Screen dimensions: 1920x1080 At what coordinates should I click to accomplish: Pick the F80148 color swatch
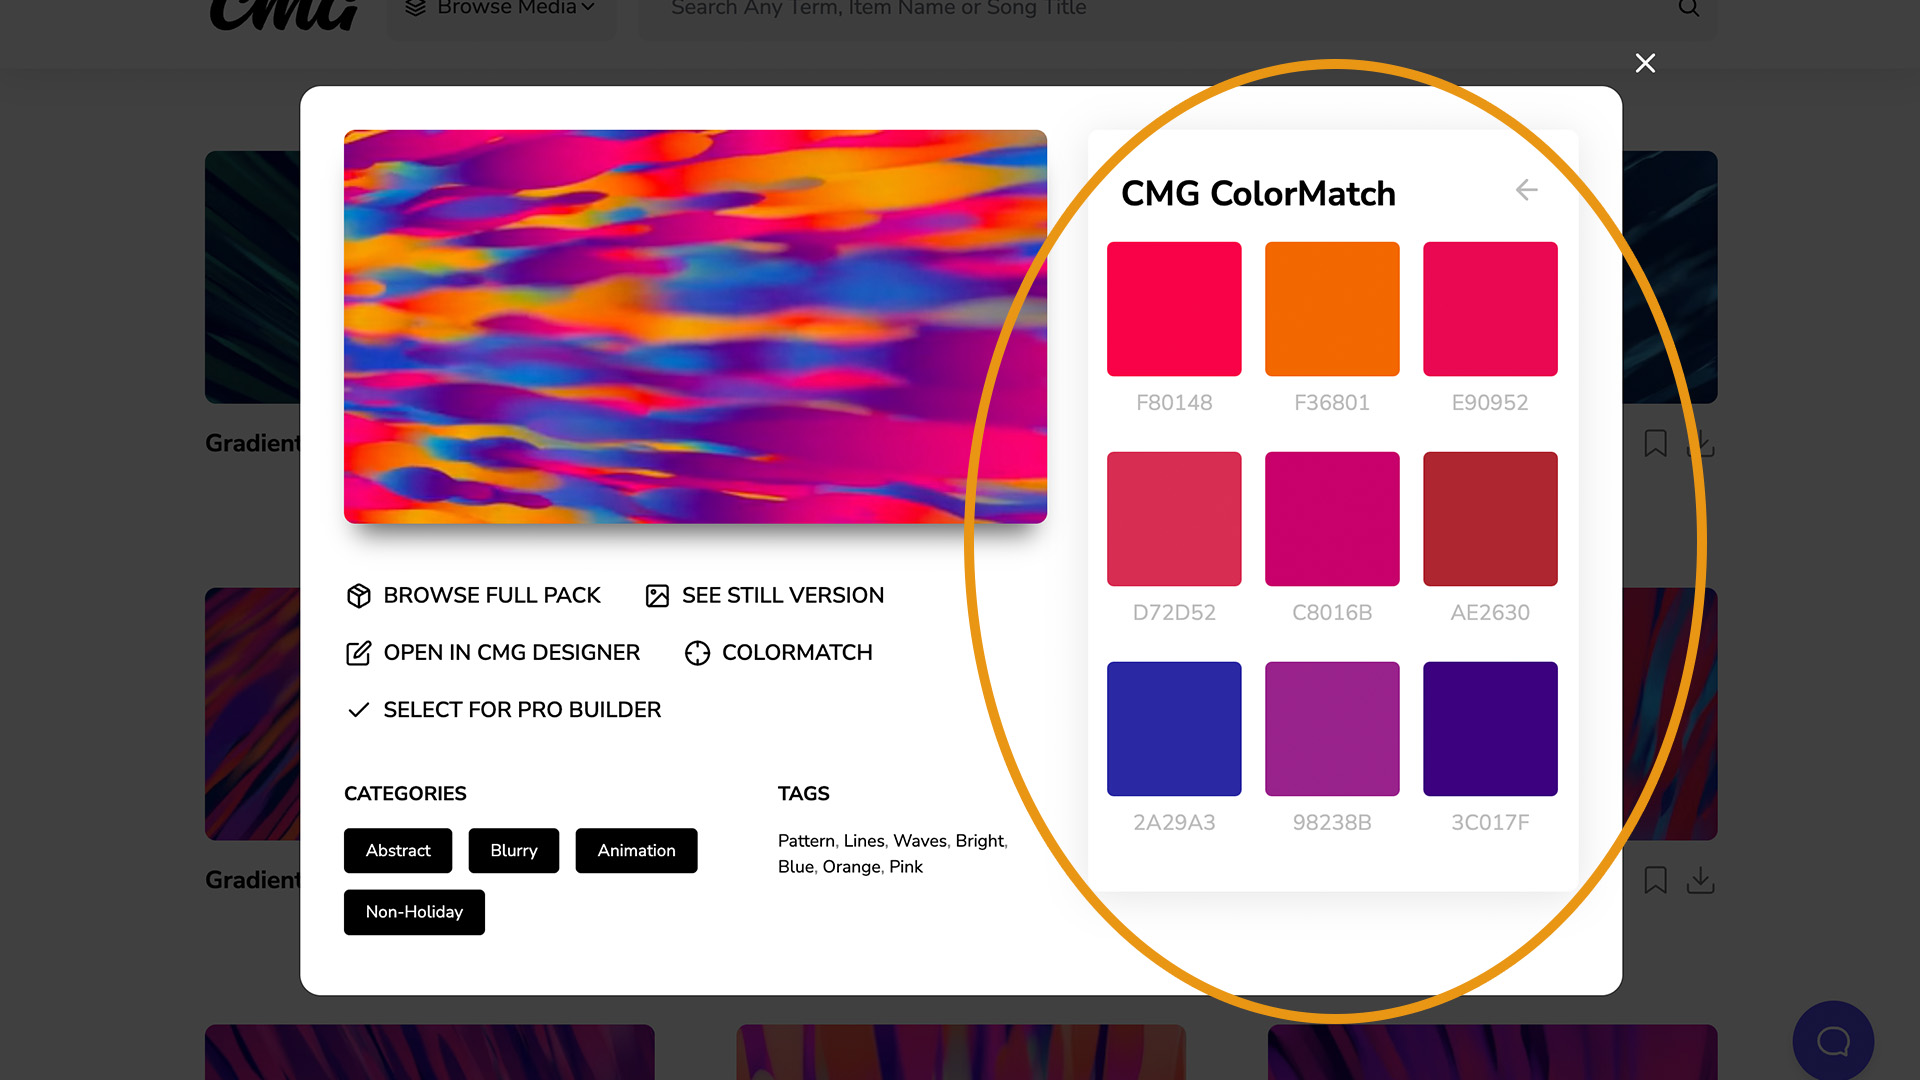coord(1174,309)
